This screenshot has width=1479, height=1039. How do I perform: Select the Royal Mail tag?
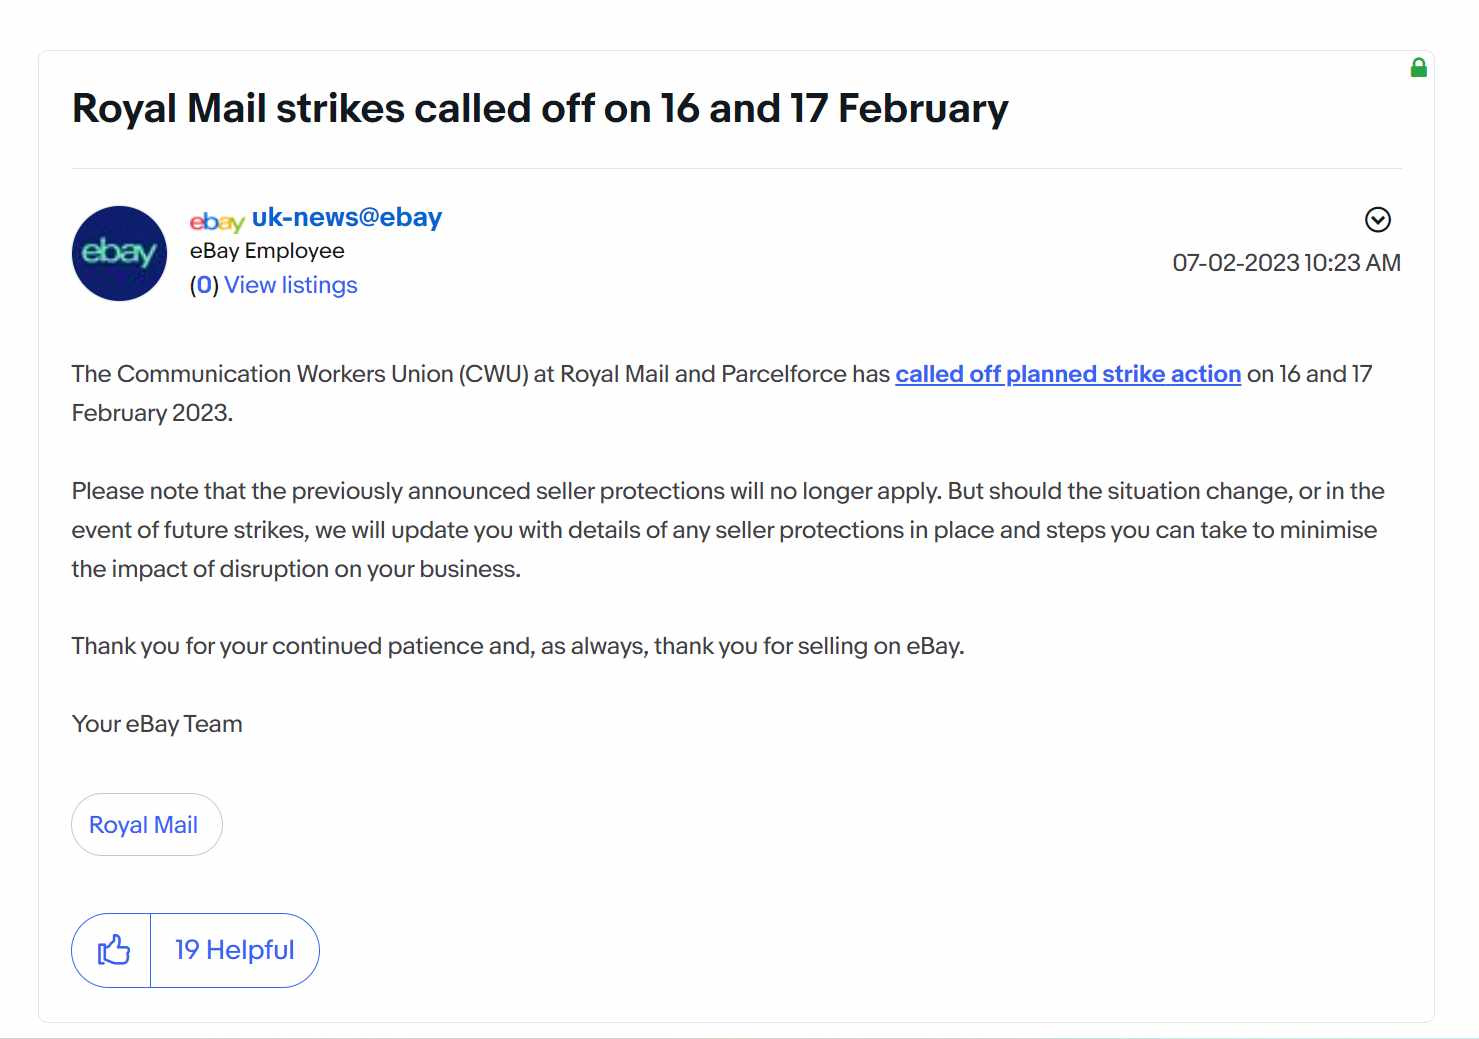(146, 825)
